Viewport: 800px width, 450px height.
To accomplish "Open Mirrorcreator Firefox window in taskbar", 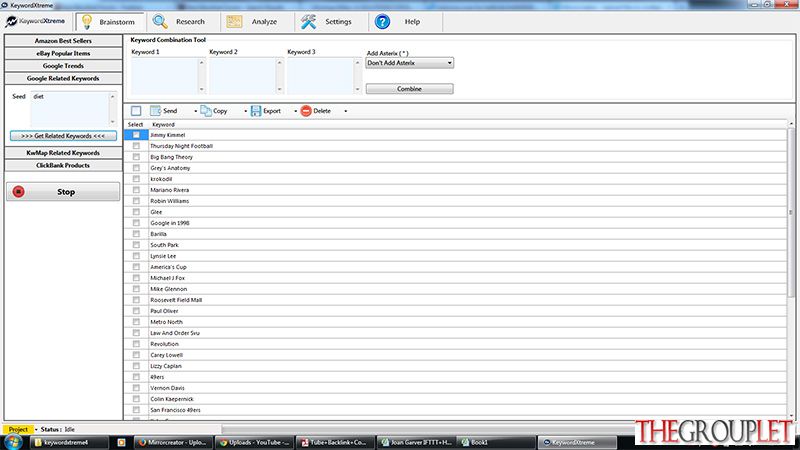I will pos(173,442).
